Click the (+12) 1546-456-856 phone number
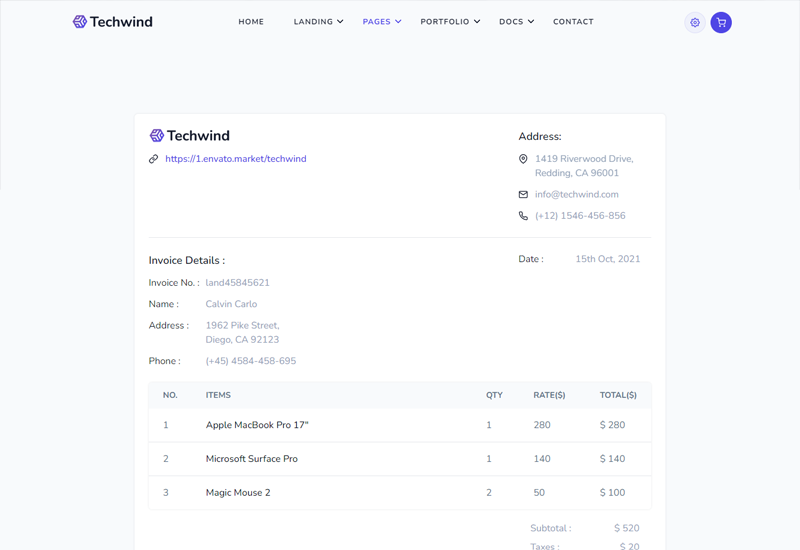The width and height of the screenshot is (800, 550). (x=580, y=216)
